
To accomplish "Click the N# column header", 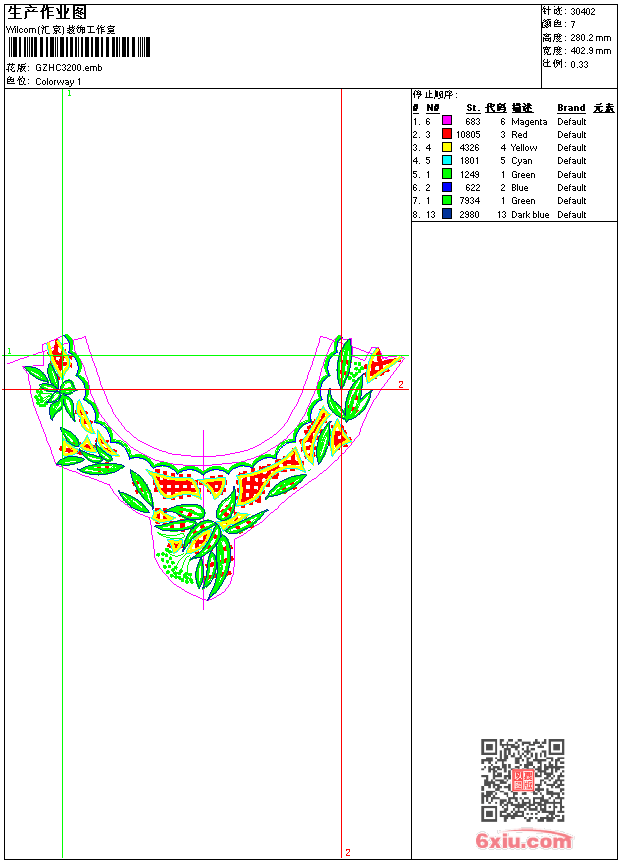I will (x=432, y=108).
